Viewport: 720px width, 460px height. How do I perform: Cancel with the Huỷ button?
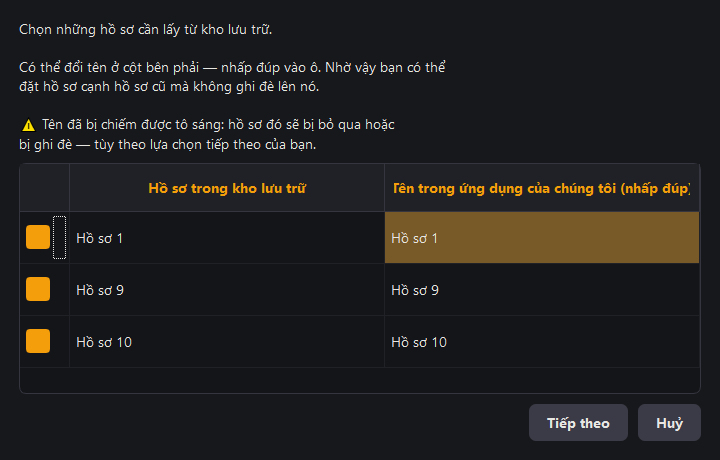669,422
